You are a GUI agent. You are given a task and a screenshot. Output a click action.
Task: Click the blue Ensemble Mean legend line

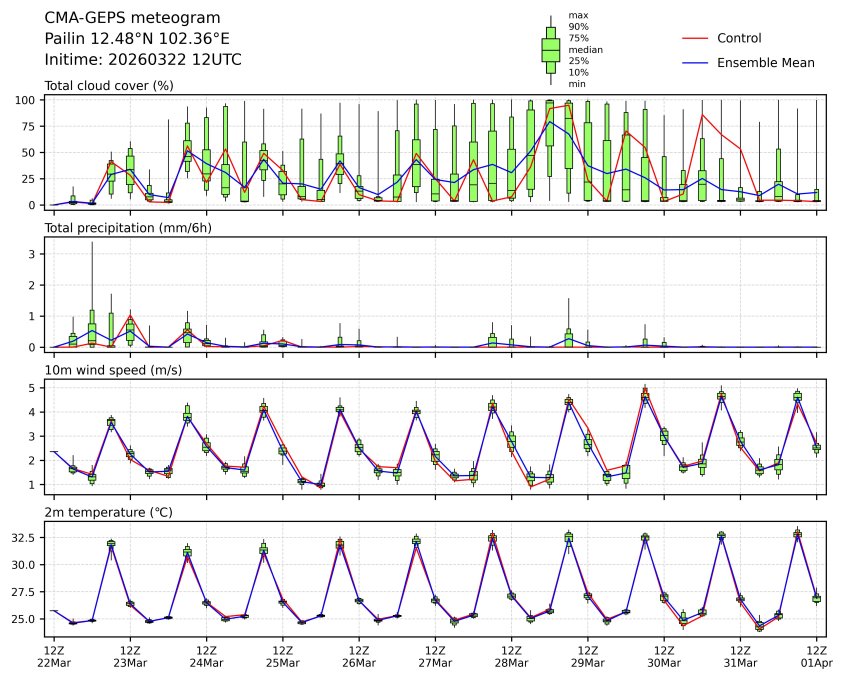pyautogui.click(x=695, y=62)
